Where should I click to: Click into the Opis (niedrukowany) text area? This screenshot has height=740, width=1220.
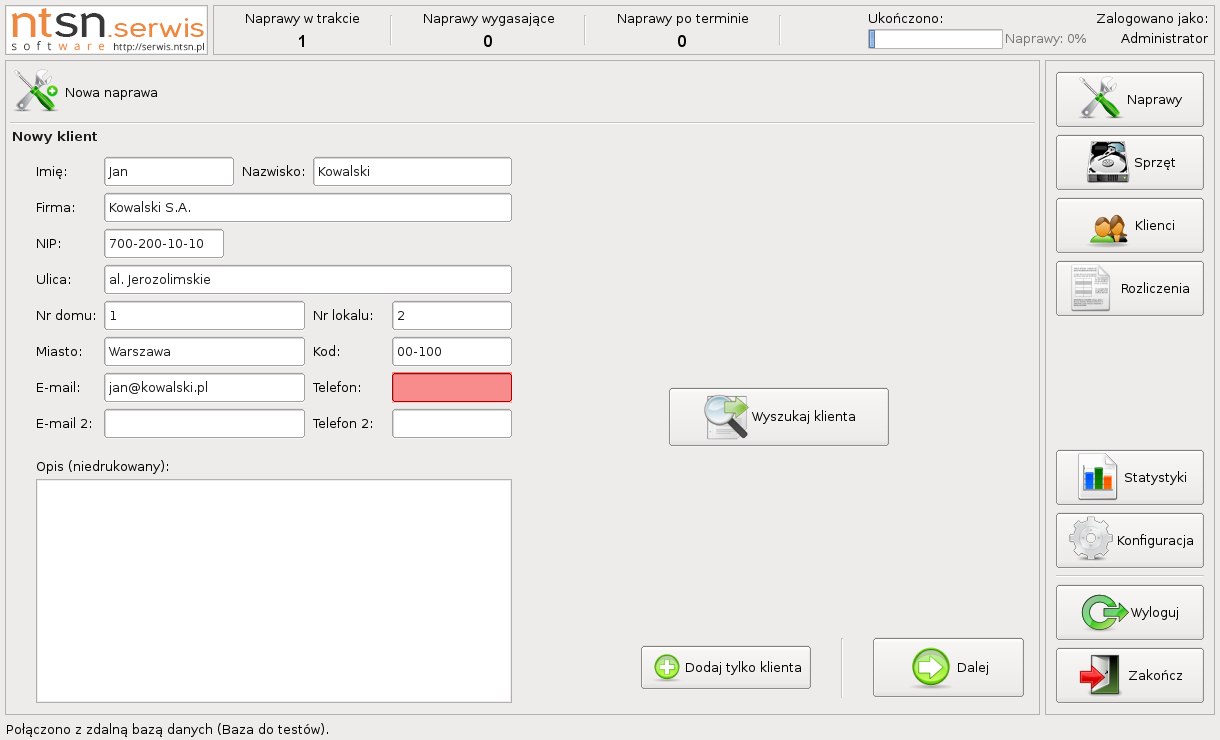coord(273,590)
